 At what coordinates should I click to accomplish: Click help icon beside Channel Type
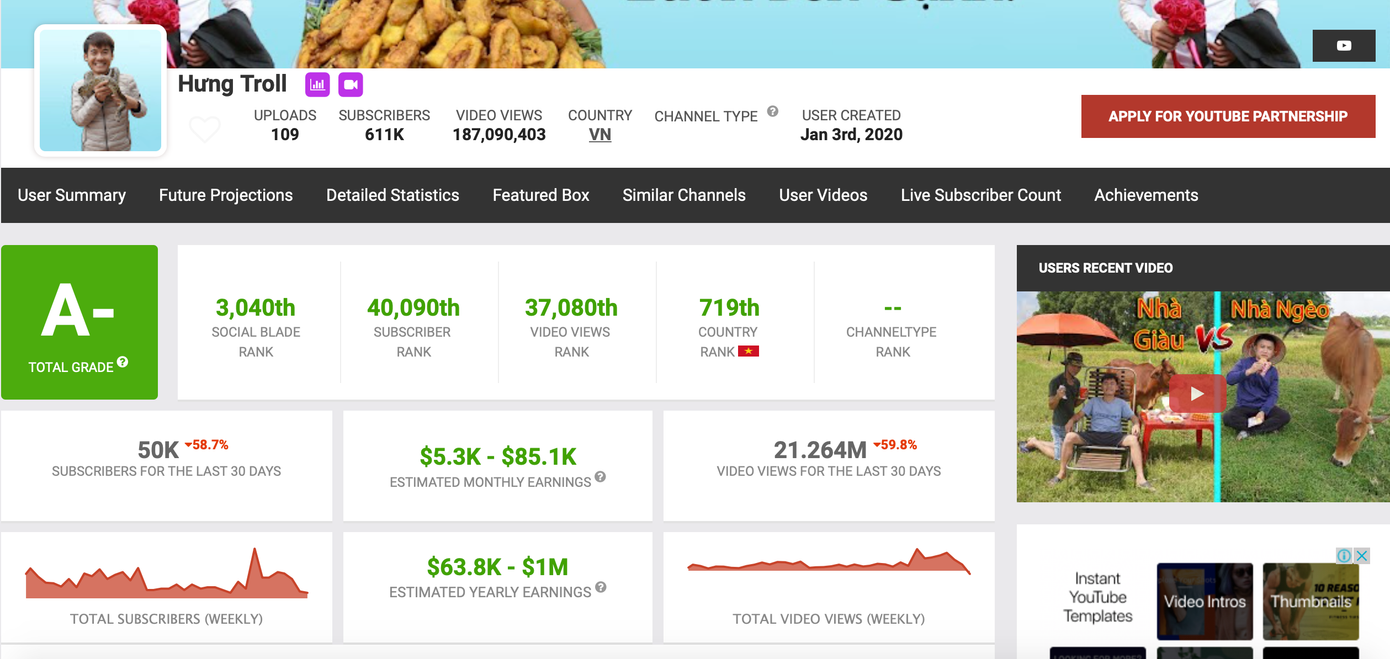773,112
